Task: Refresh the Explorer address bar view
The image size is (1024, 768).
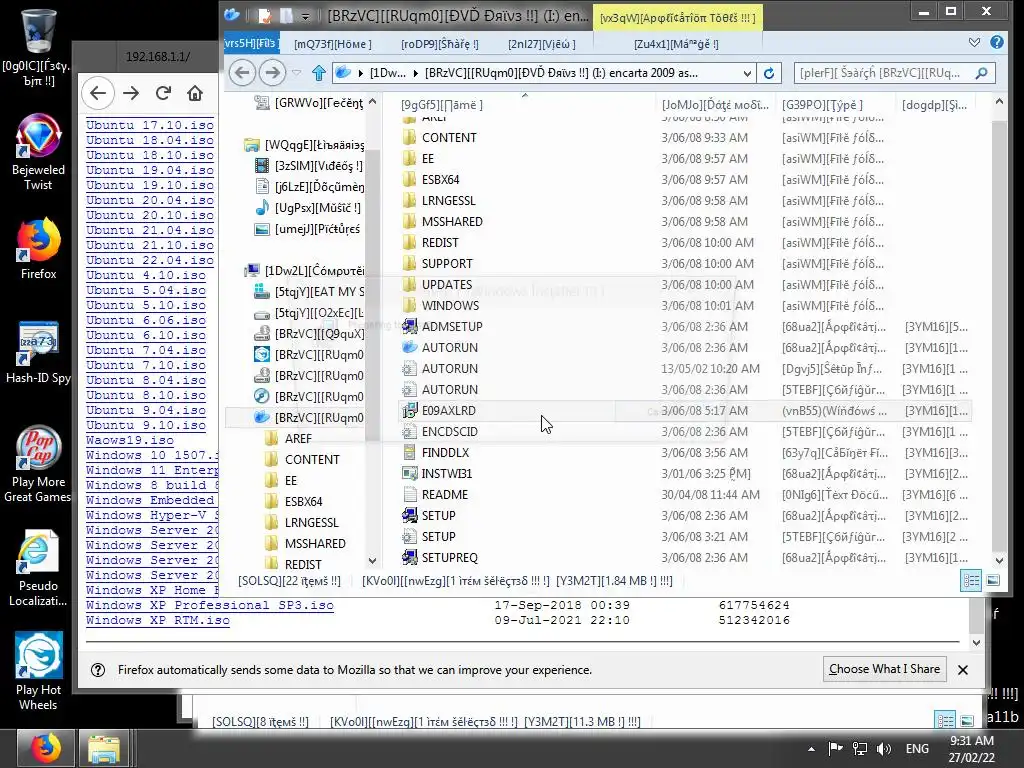Action: click(769, 73)
